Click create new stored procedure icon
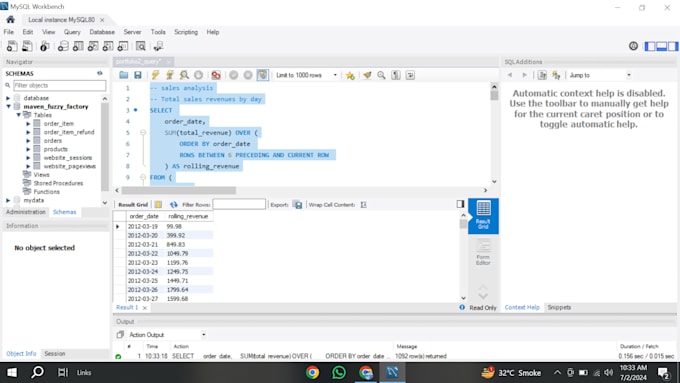Screen dimensions: 680x383 point(108,46)
